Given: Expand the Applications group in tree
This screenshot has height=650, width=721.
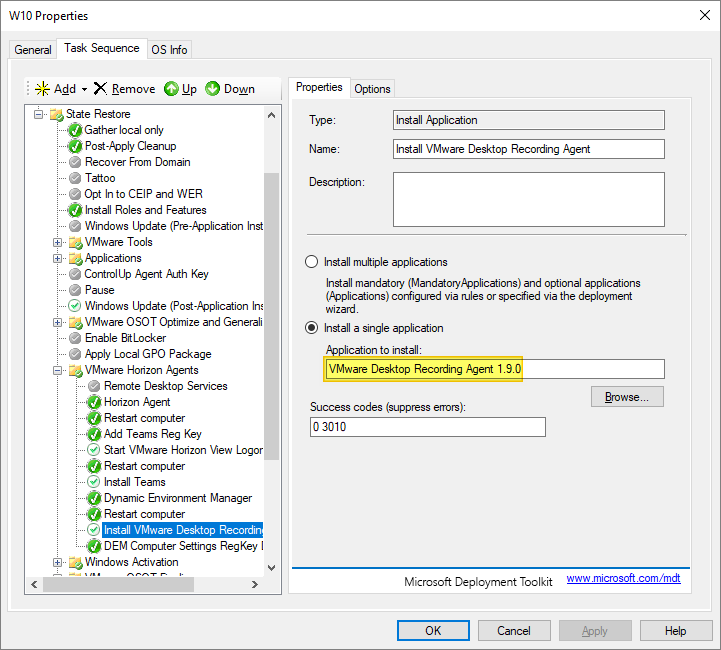Looking at the screenshot, I should (58, 258).
